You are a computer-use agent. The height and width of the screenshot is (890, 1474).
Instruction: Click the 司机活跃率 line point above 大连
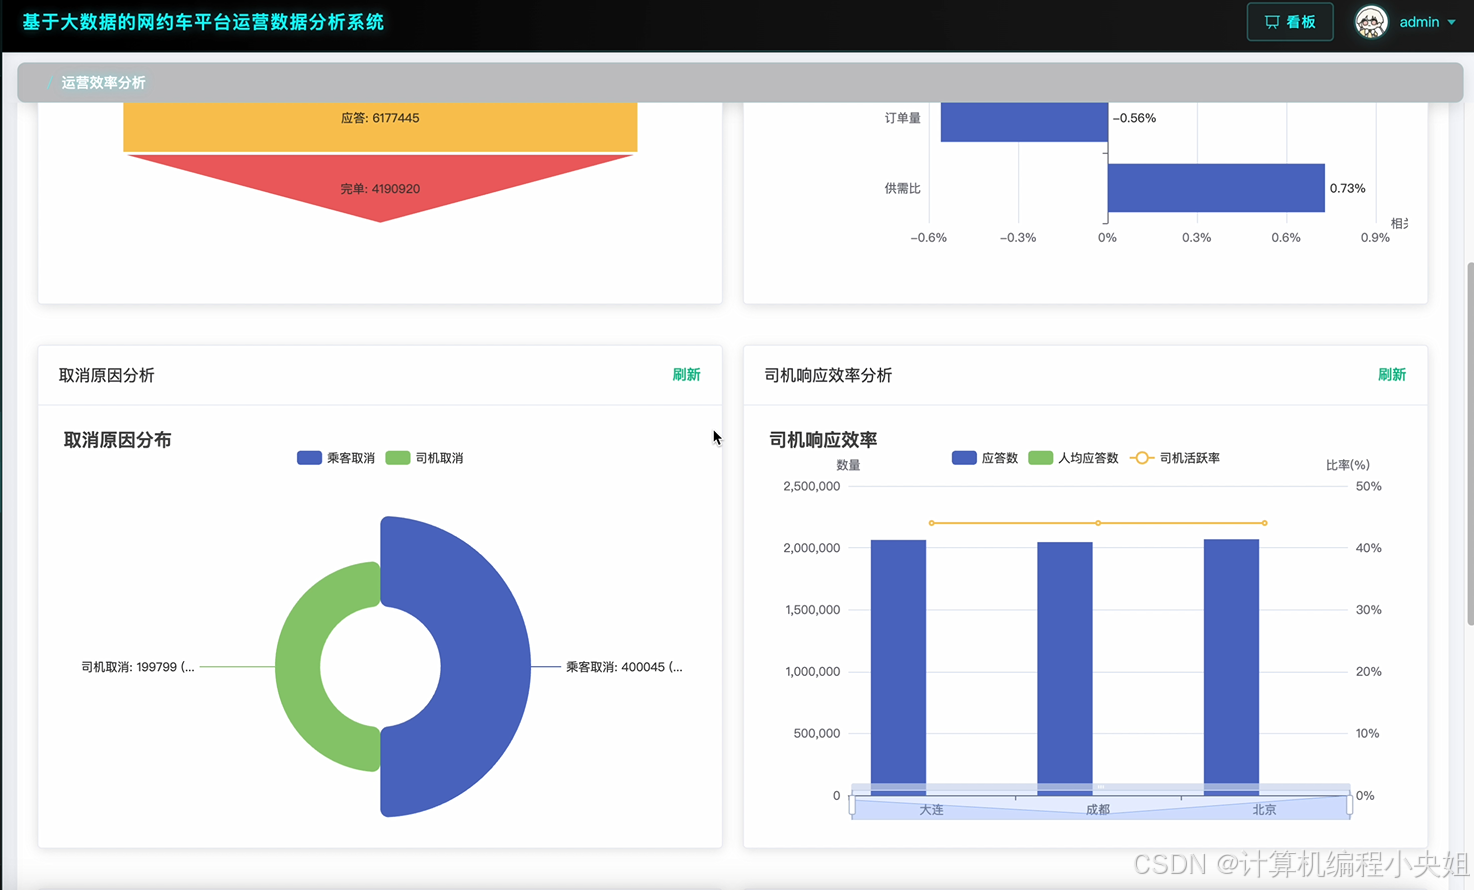tap(931, 523)
